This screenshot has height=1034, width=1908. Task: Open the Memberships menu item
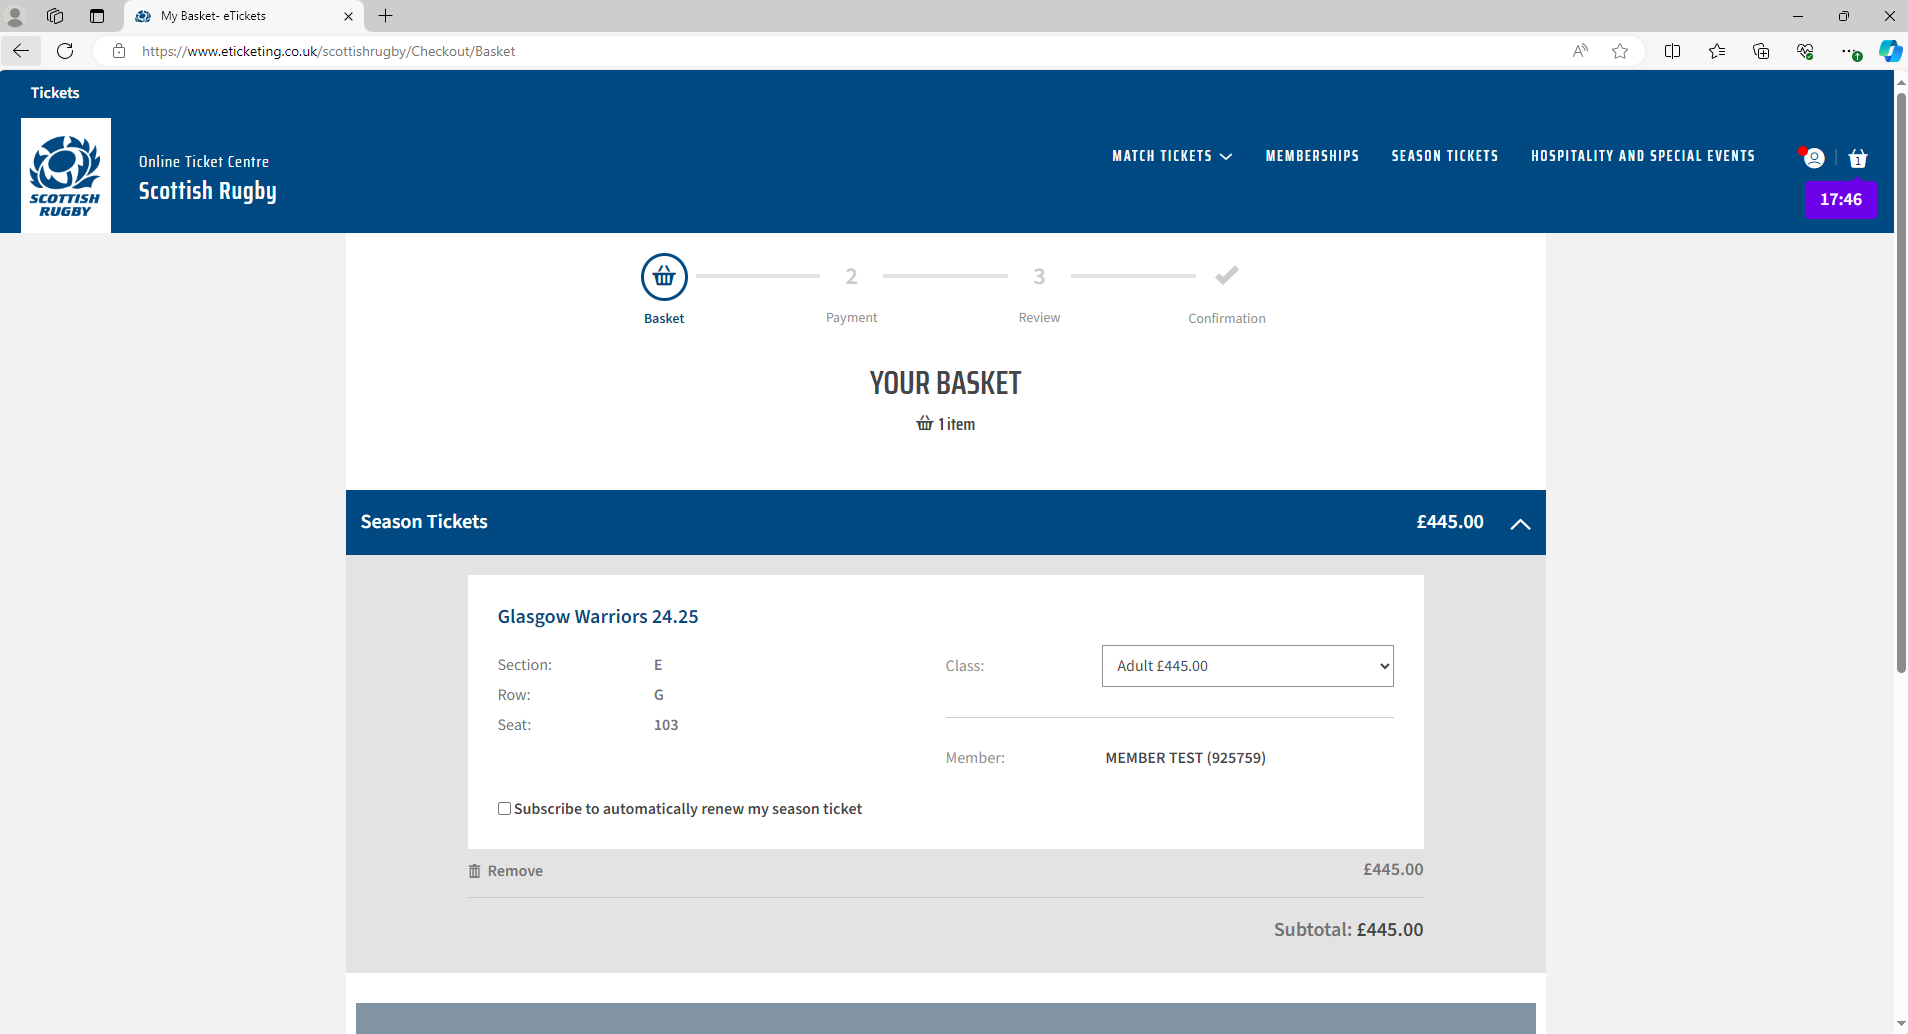tap(1312, 156)
